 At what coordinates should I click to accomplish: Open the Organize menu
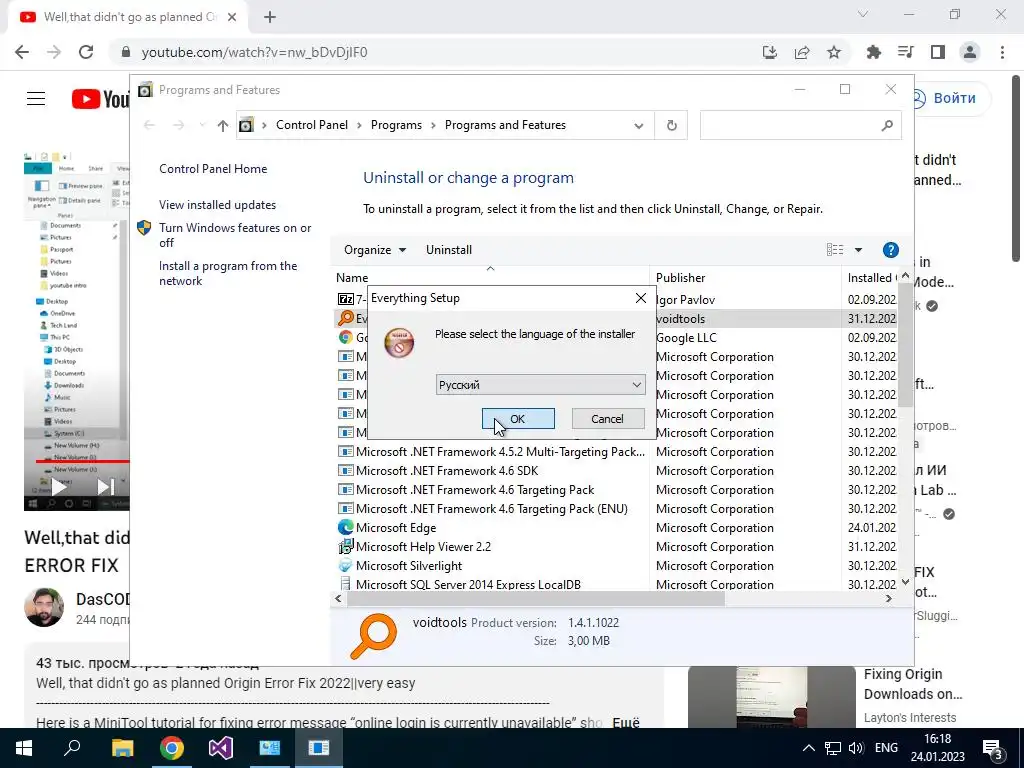tap(375, 249)
